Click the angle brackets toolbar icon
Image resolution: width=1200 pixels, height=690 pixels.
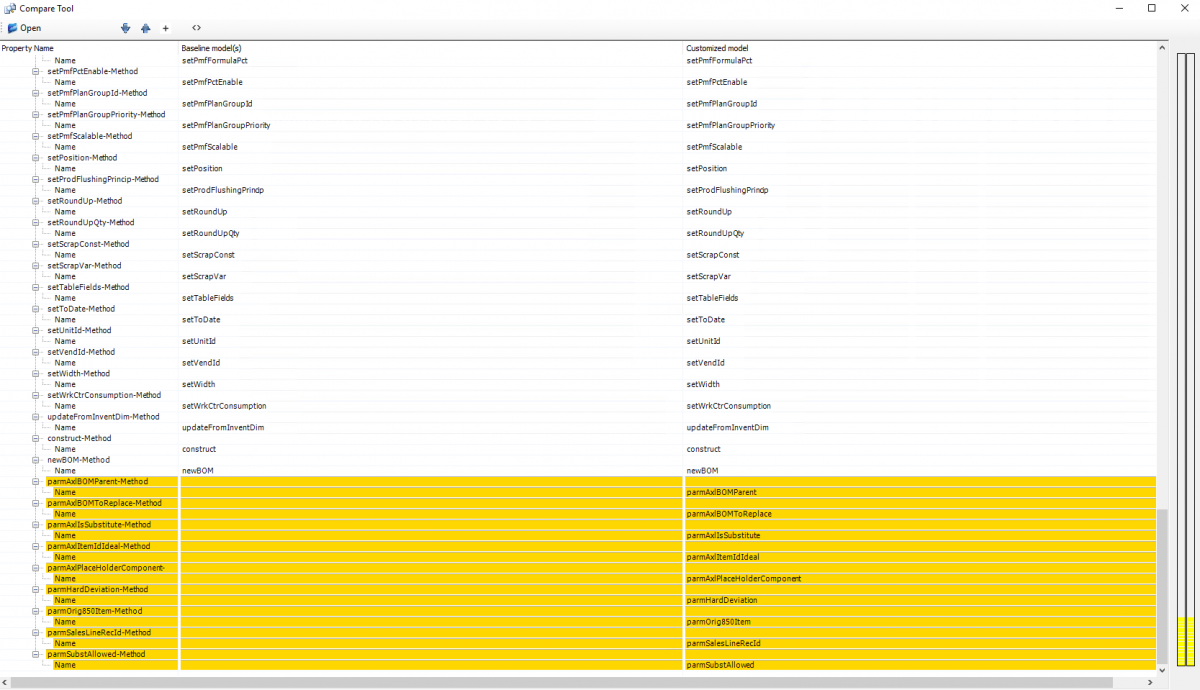click(196, 28)
